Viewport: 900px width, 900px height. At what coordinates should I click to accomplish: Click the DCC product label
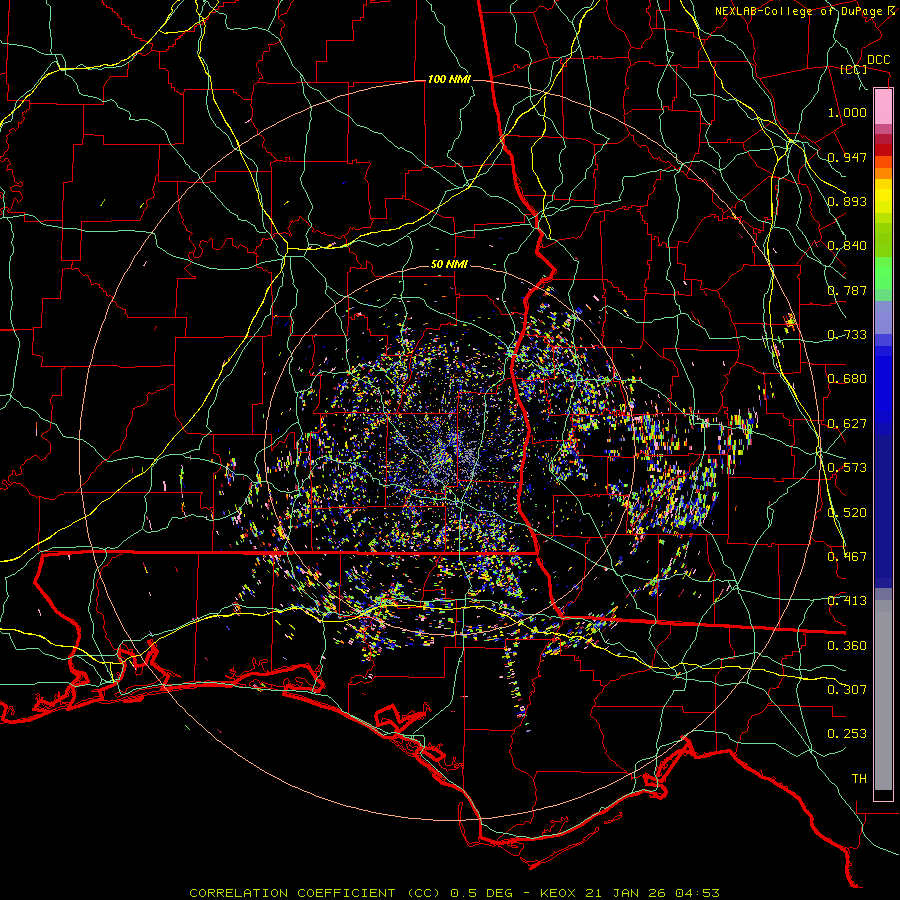(878, 60)
